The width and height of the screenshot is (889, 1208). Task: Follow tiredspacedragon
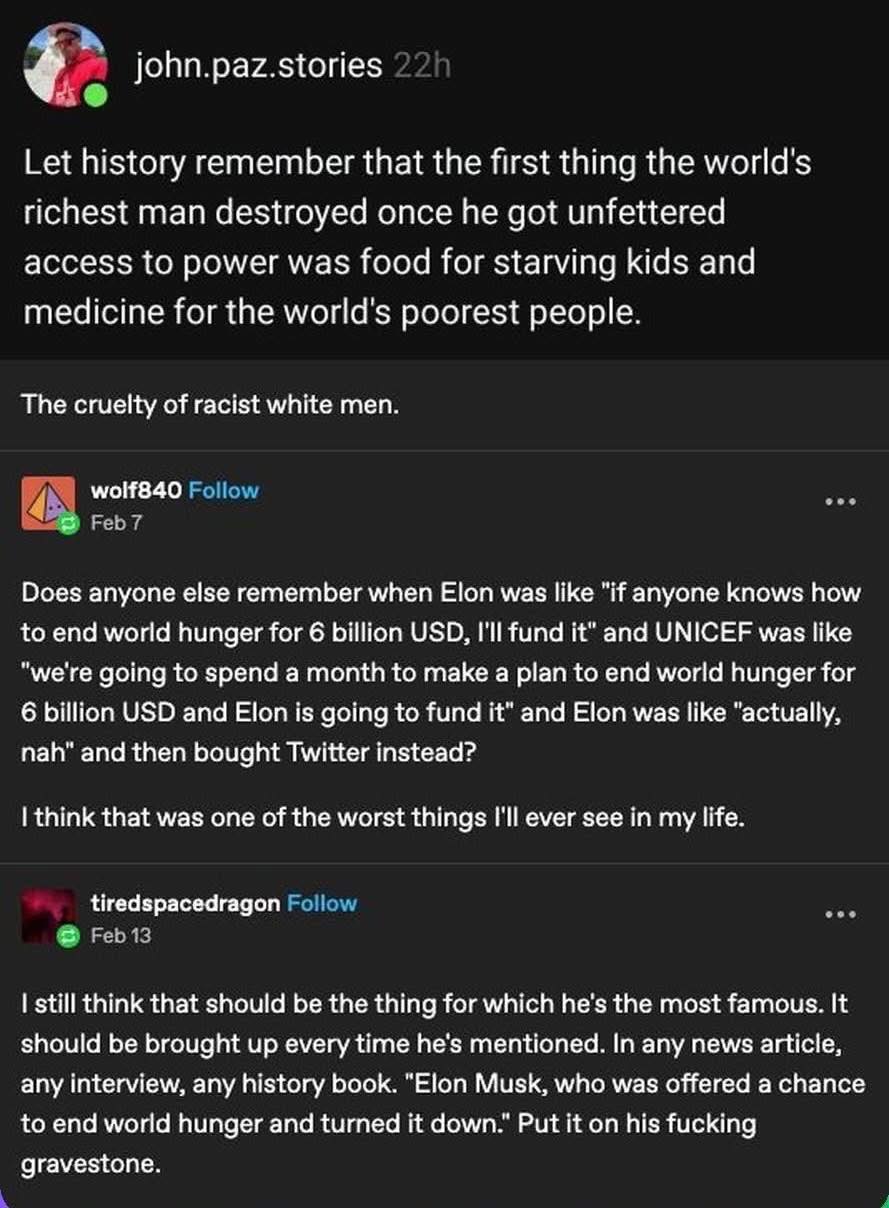[x=321, y=903]
